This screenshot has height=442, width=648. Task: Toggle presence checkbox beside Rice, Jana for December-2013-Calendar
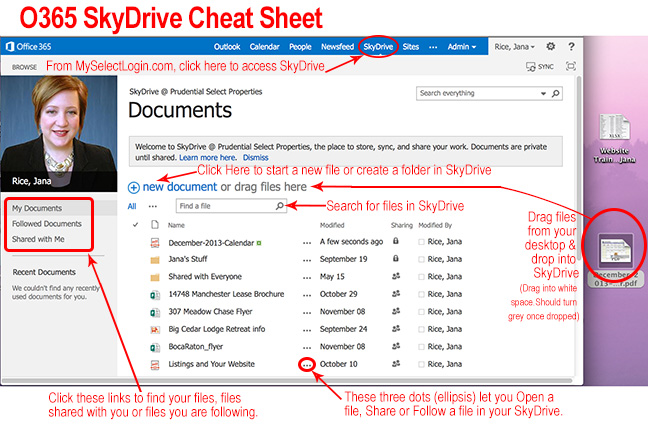tap(421, 242)
